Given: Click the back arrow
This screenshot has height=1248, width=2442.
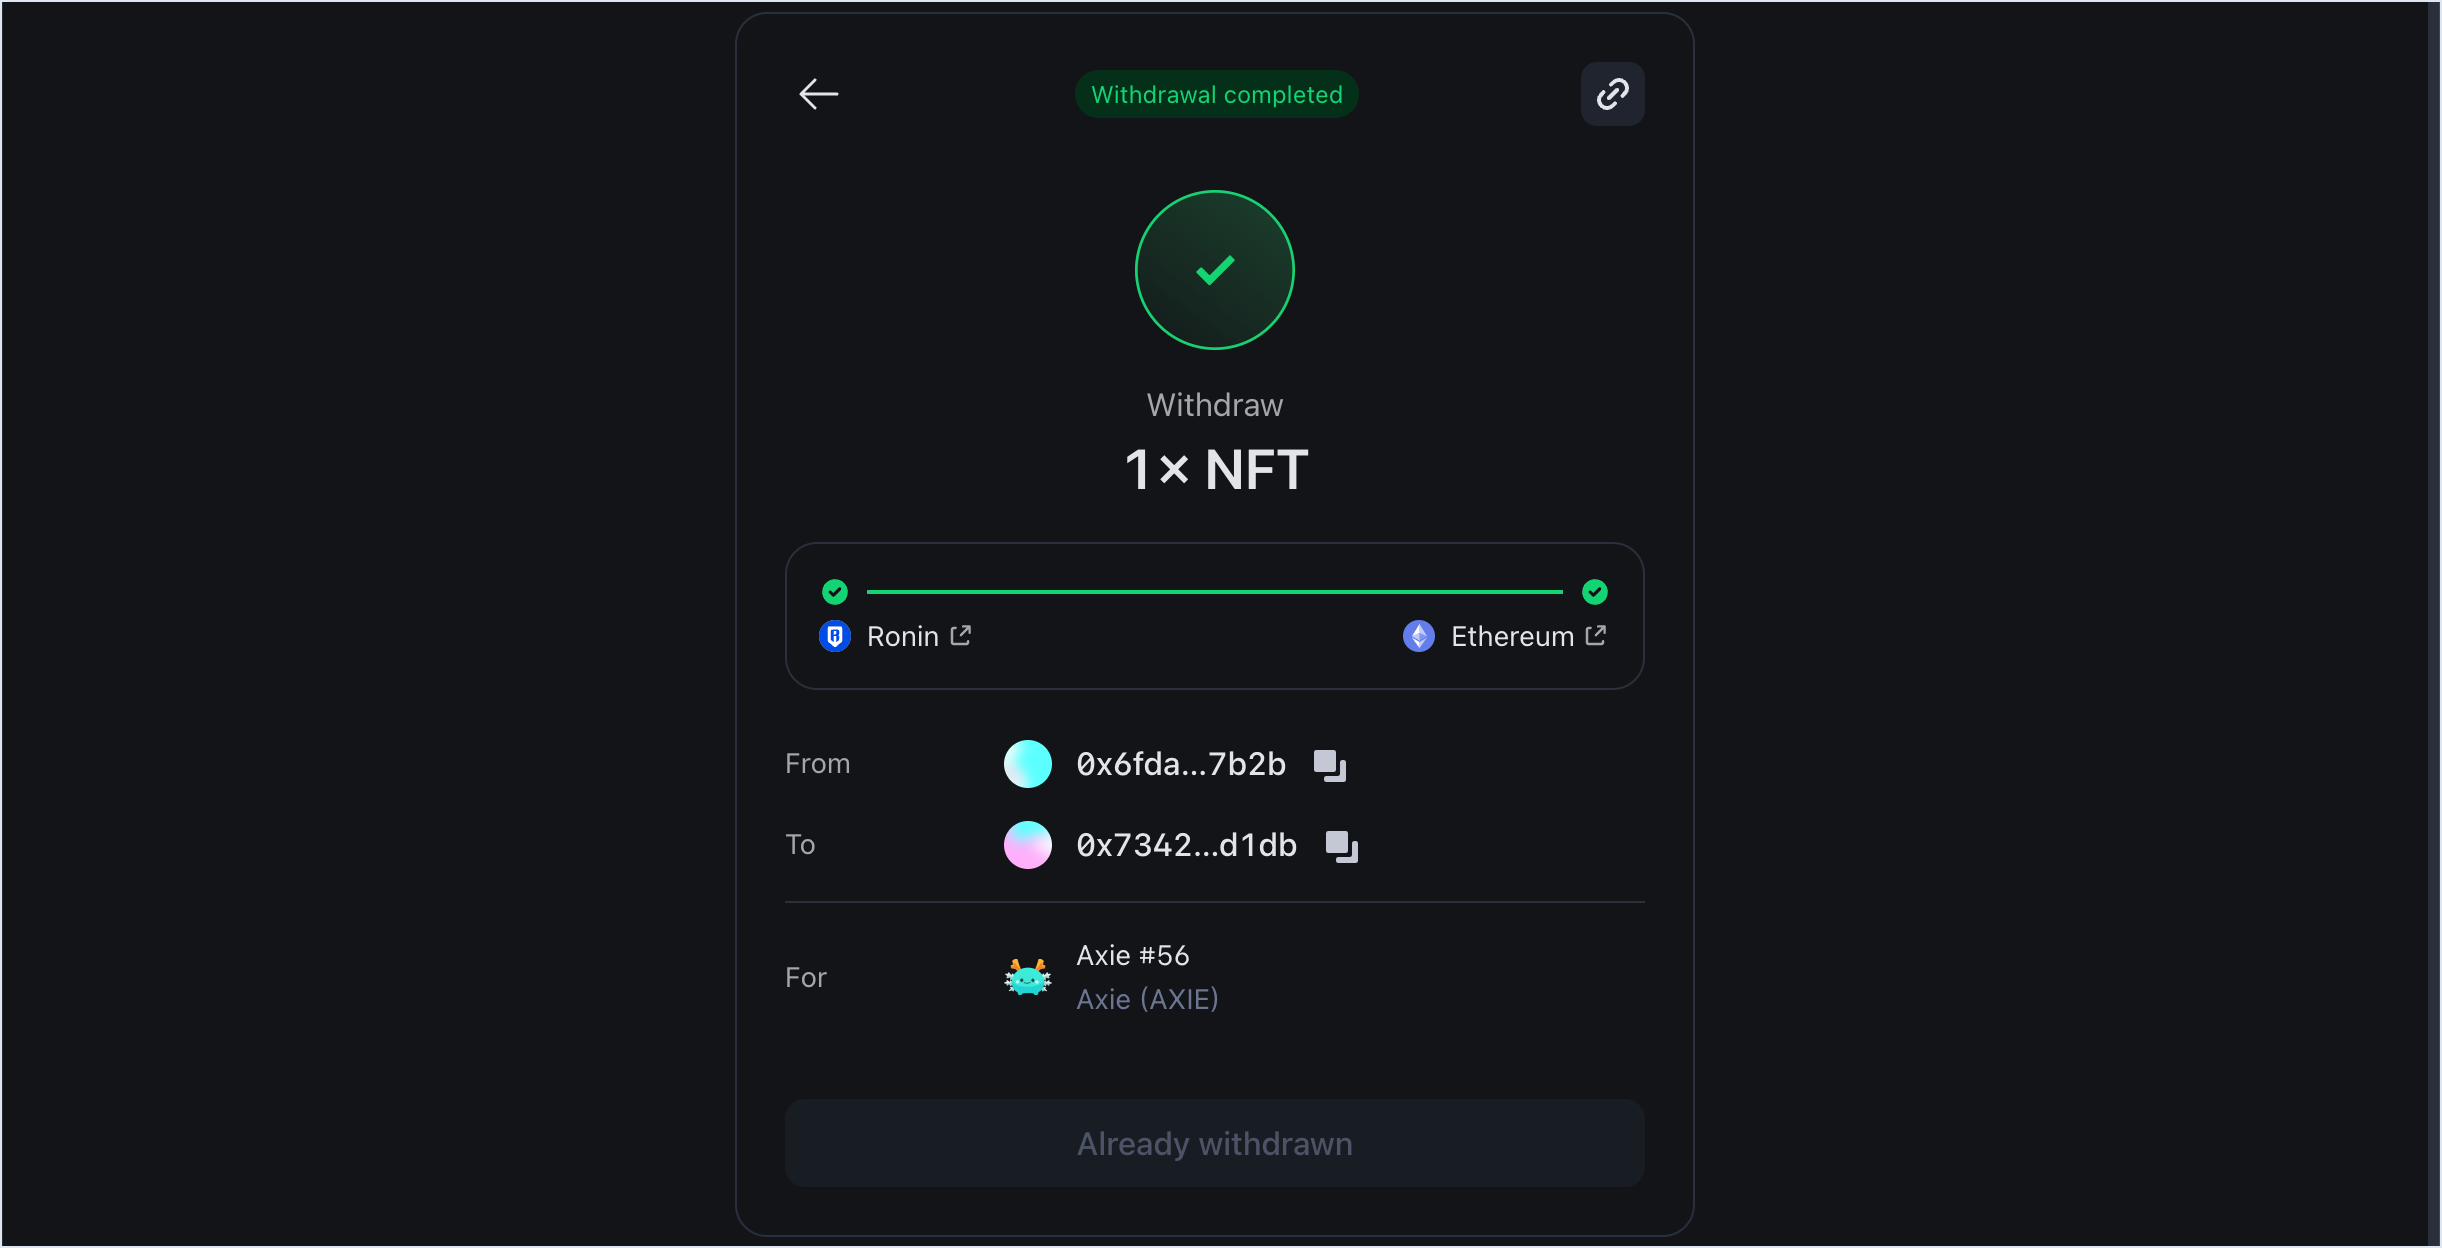Looking at the screenshot, I should 818,93.
